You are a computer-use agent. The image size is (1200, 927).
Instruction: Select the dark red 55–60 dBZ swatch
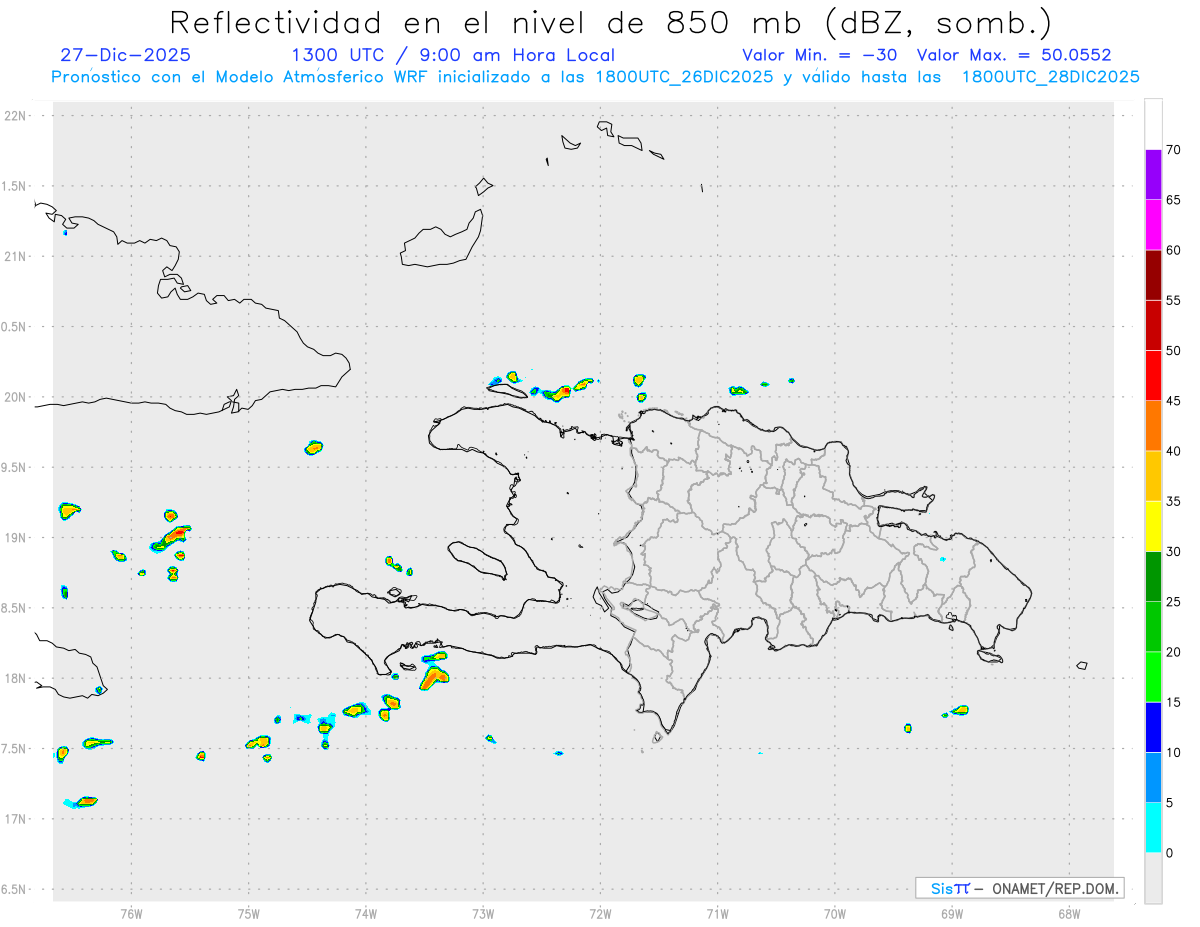(1153, 275)
